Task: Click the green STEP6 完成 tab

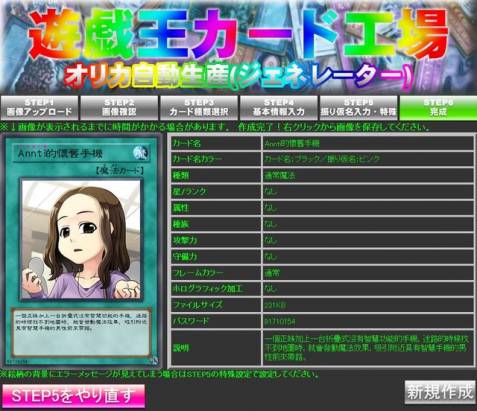Action: click(x=438, y=108)
